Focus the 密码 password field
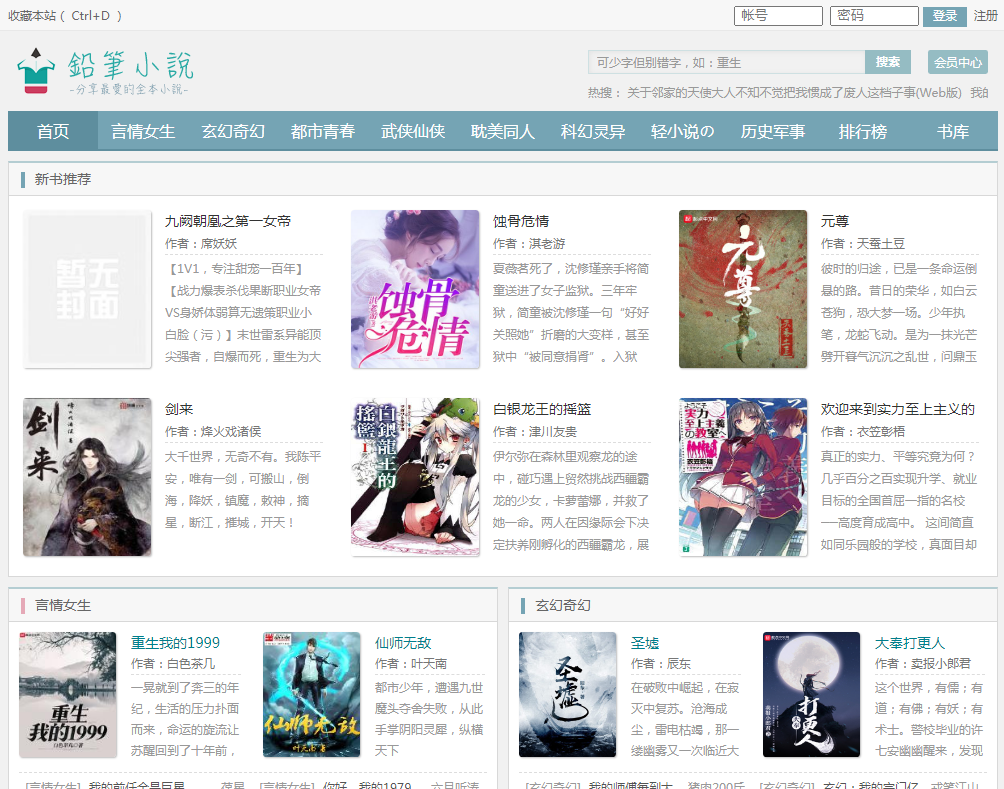 (x=873, y=16)
